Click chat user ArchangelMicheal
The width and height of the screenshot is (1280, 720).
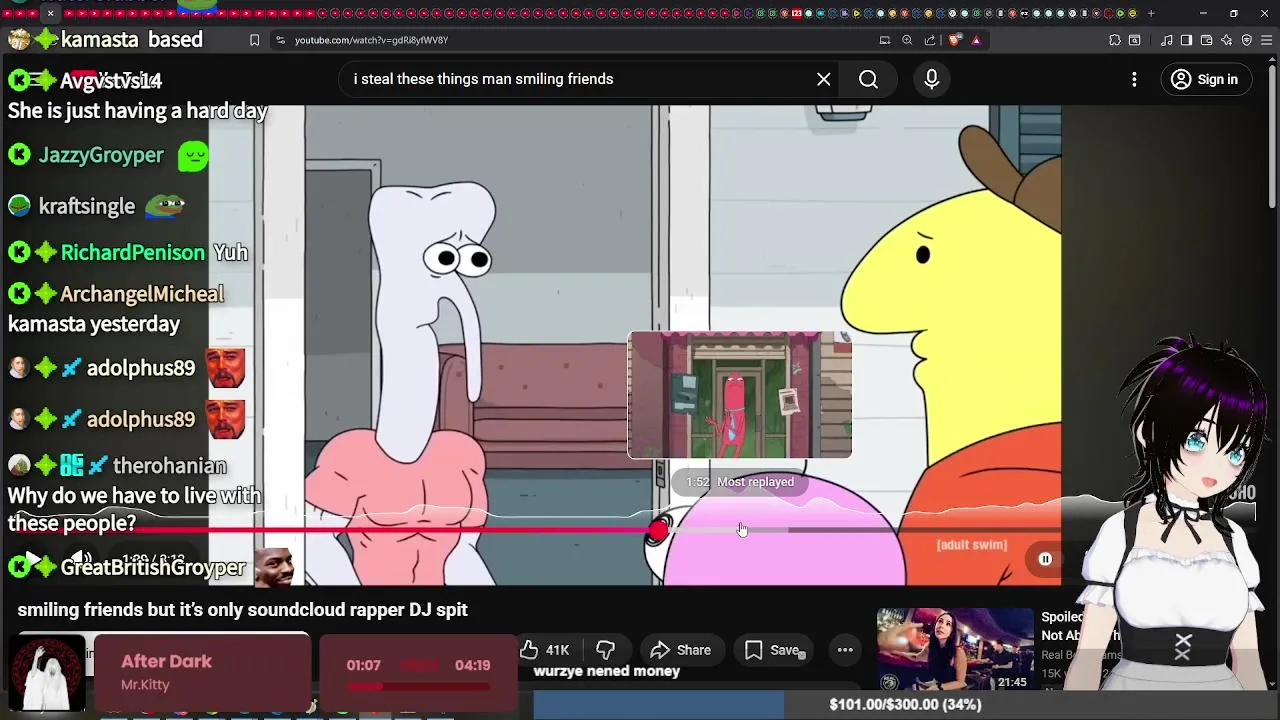click(142, 294)
